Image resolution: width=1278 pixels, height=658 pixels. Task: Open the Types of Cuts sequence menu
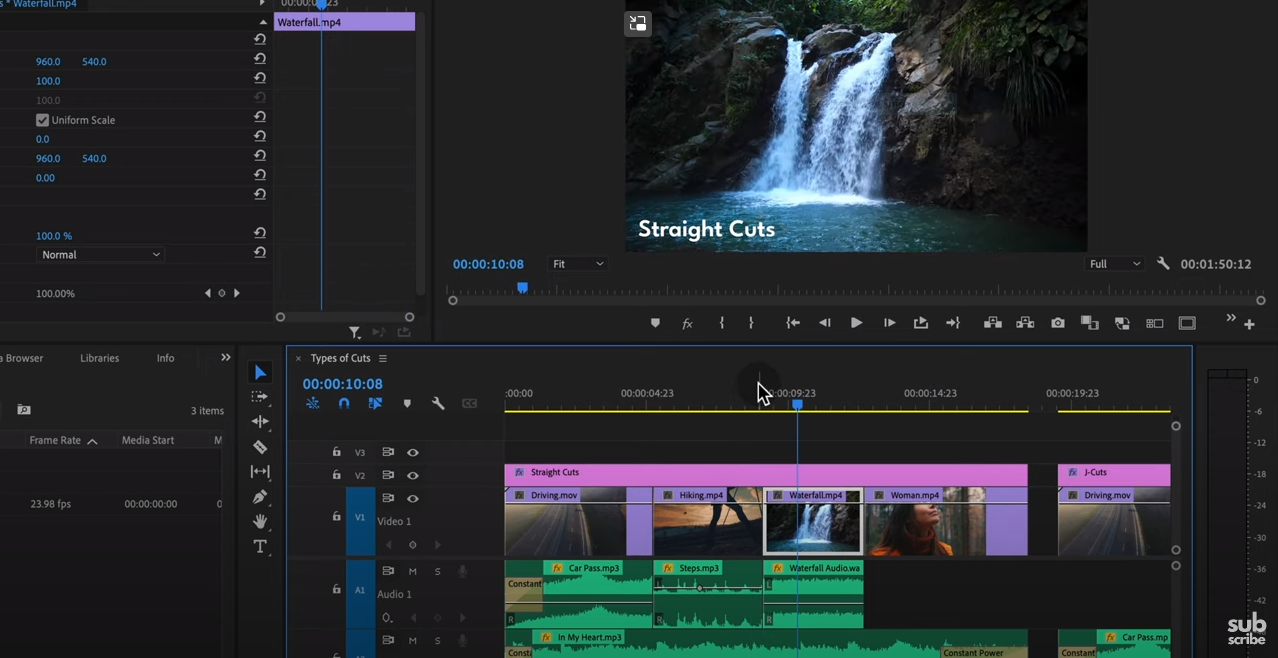coord(382,358)
